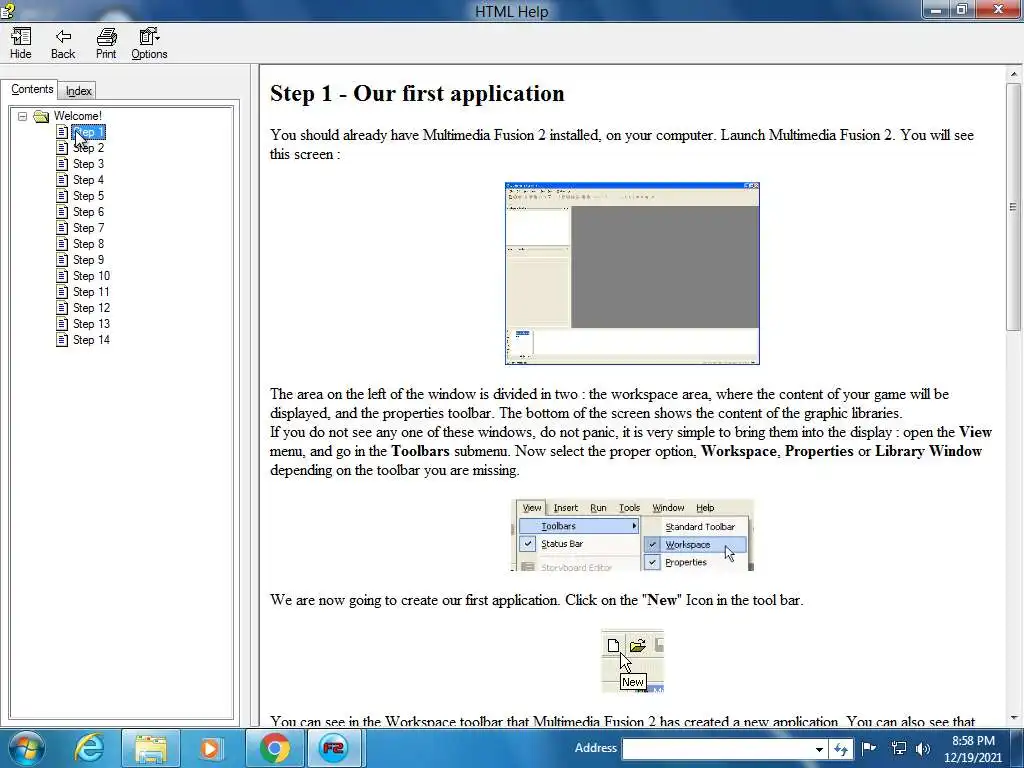Screen dimensions: 1024x768
Task: Switch to Multimedia Fusion 2 taskbar button
Action: [333, 748]
